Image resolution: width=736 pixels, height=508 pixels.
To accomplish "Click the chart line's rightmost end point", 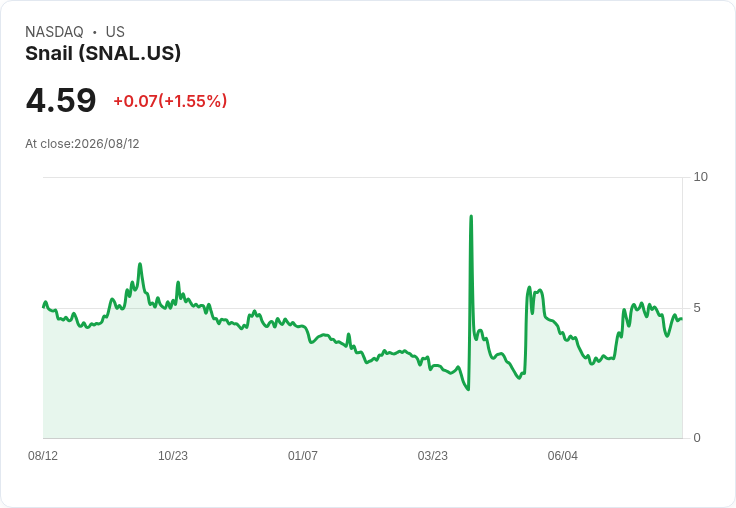I will [x=682, y=319].
